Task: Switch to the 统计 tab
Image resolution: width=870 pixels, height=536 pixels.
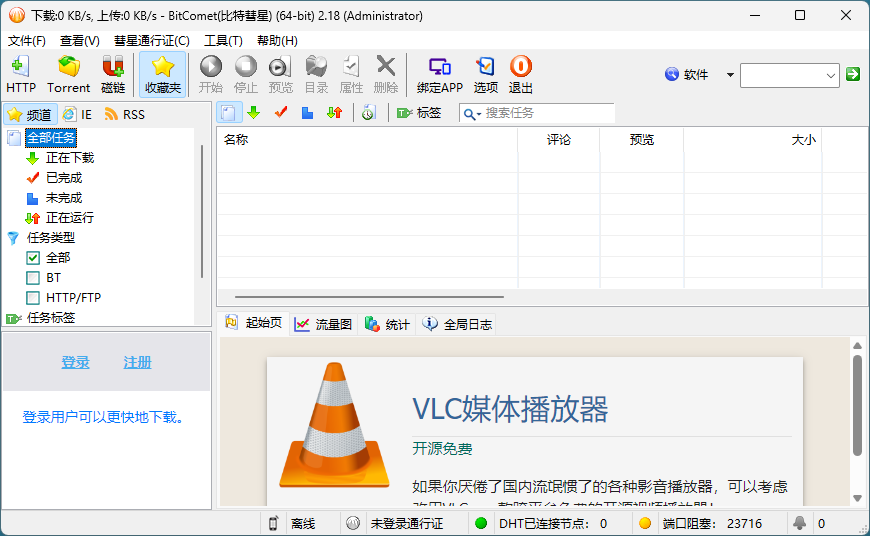Action: pyautogui.click(x=387, y=325)
